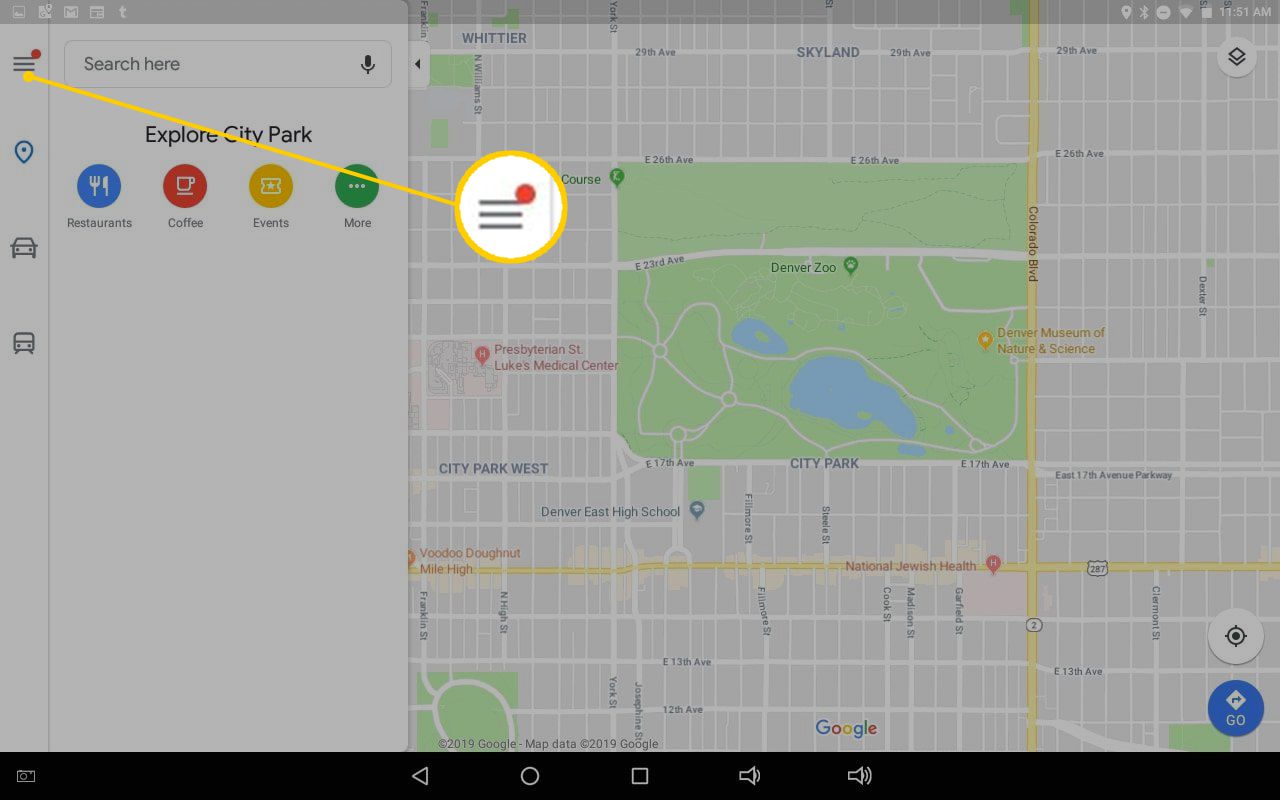Select the Transit bus tab
This screenshot has width=1280, height=800.
point(24,343)
